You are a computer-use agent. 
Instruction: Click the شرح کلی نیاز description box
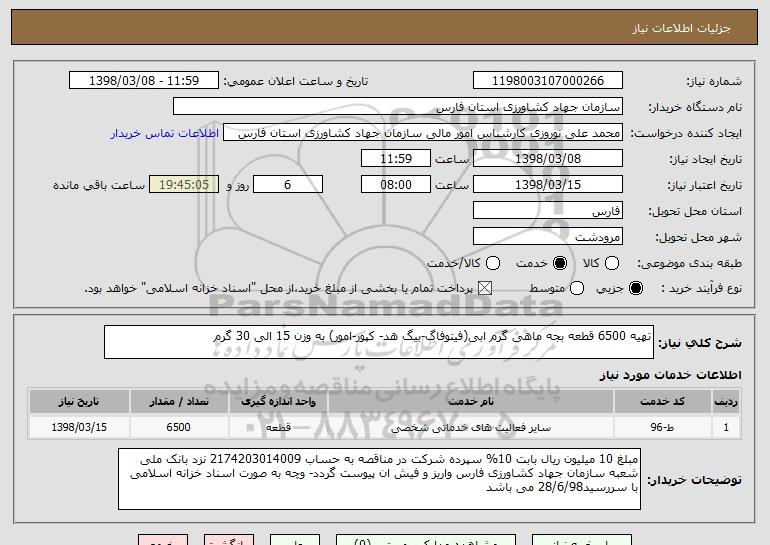click(379, 342)
